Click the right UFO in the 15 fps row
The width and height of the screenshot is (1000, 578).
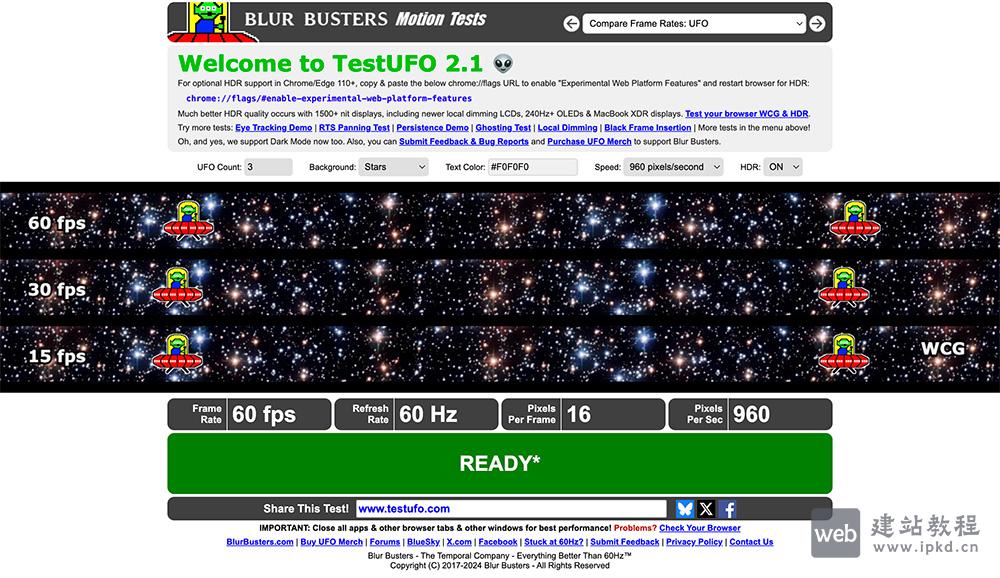click(x=844, y=354)
